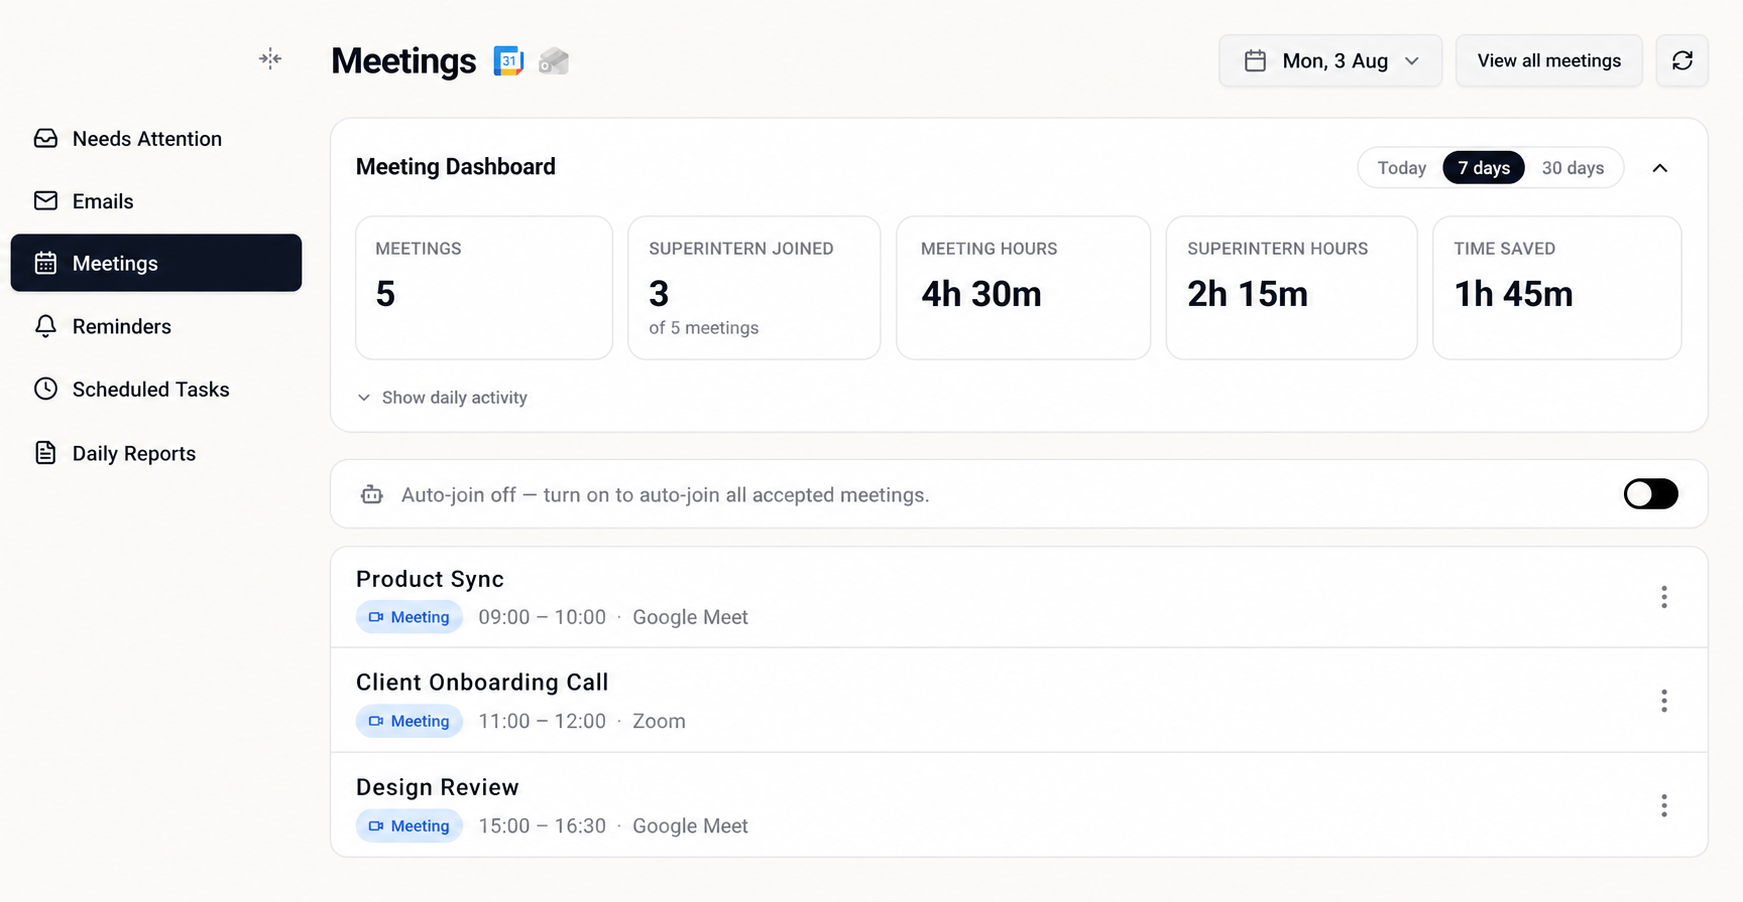
Task: Expand Show daily activity
Action: [442, 398]
